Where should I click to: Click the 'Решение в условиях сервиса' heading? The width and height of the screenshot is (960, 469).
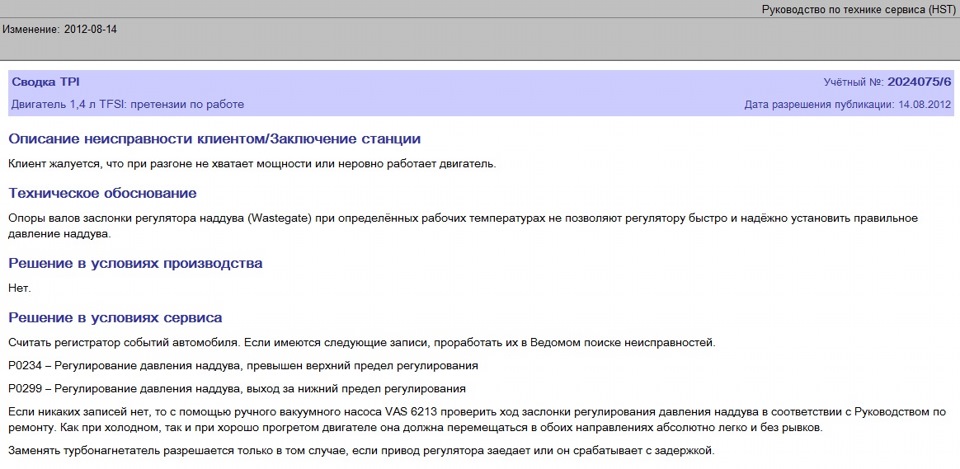point(115,318)
